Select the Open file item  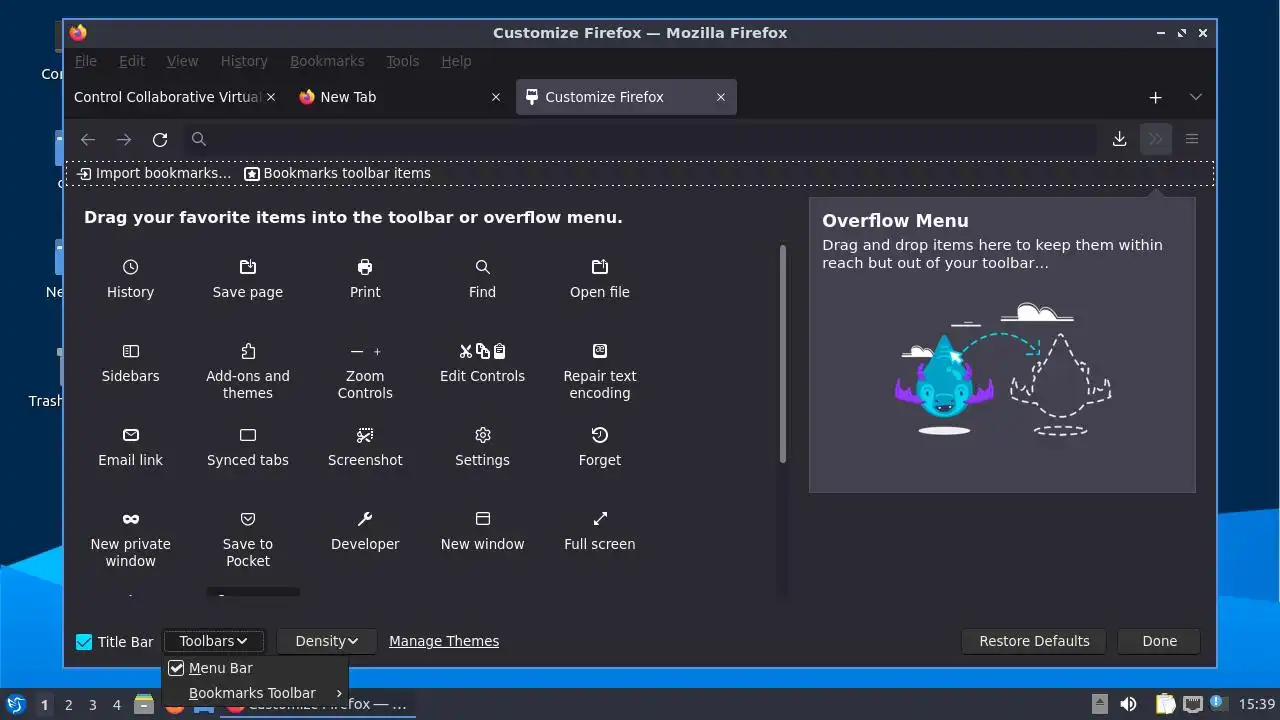(600, 279)
